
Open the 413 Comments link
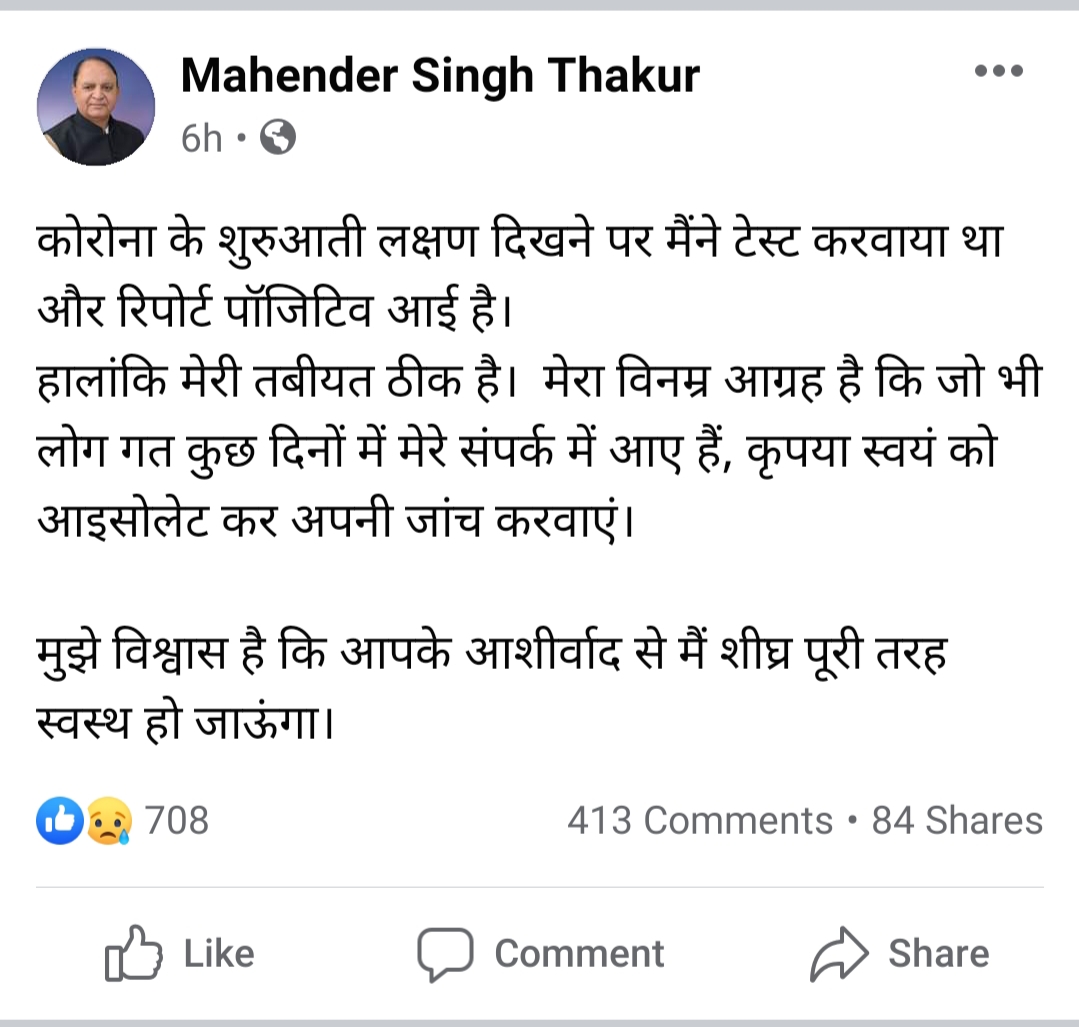coord(699,821)
